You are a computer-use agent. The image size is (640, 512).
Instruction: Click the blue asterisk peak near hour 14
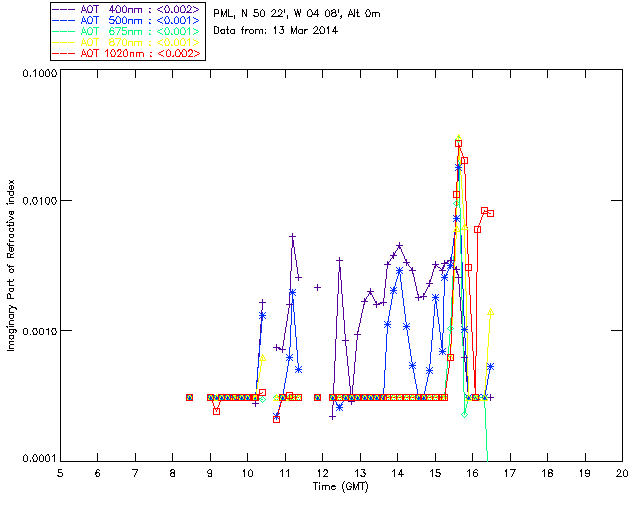click(399, 271)
